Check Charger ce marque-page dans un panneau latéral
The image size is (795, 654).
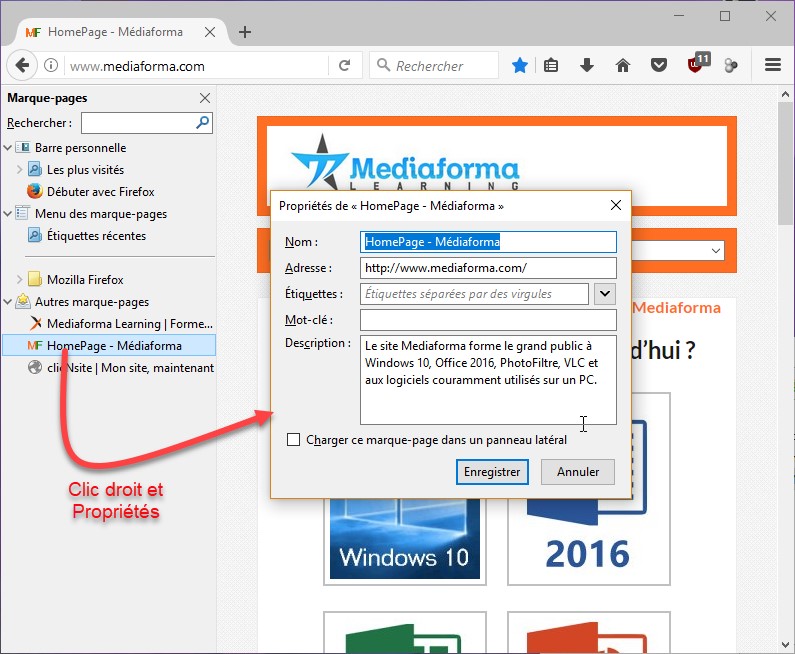pos(293,440)
